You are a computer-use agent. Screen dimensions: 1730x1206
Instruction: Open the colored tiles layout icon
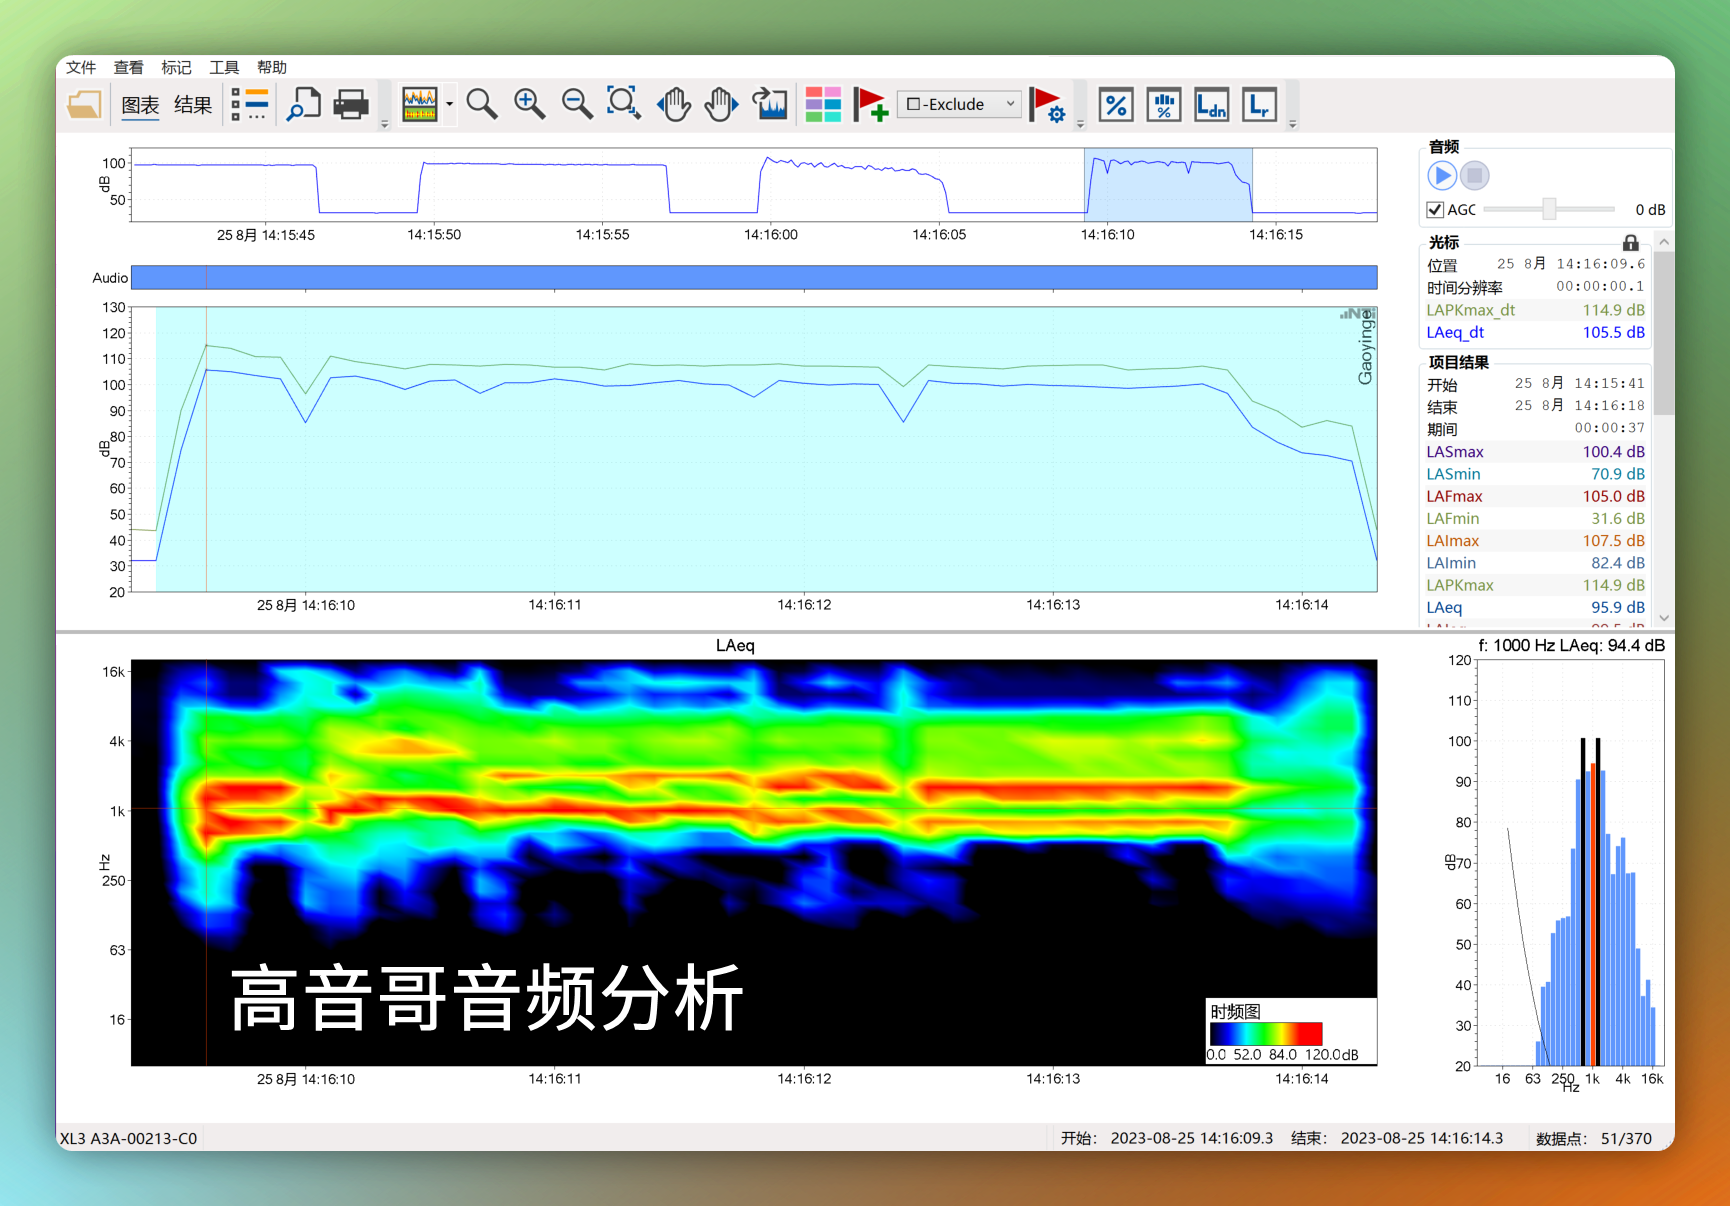click(x=823, y=104)
